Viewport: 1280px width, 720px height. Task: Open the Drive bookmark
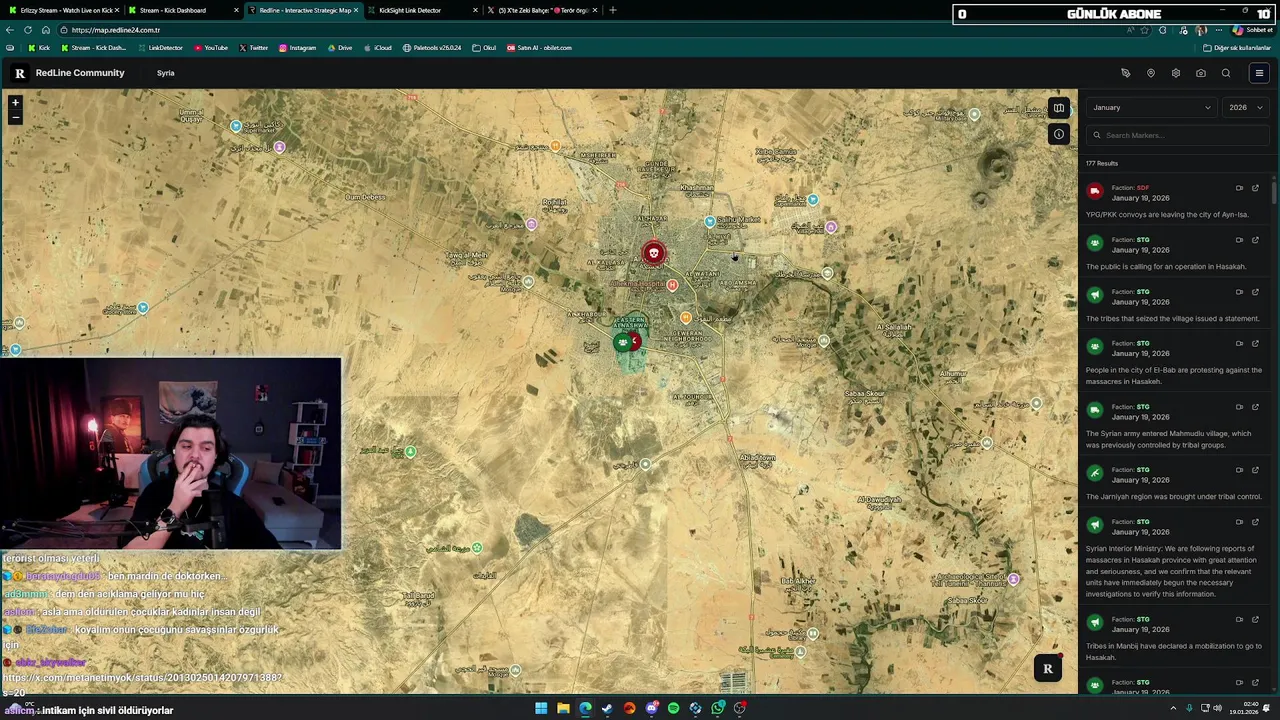coord(340,48)
